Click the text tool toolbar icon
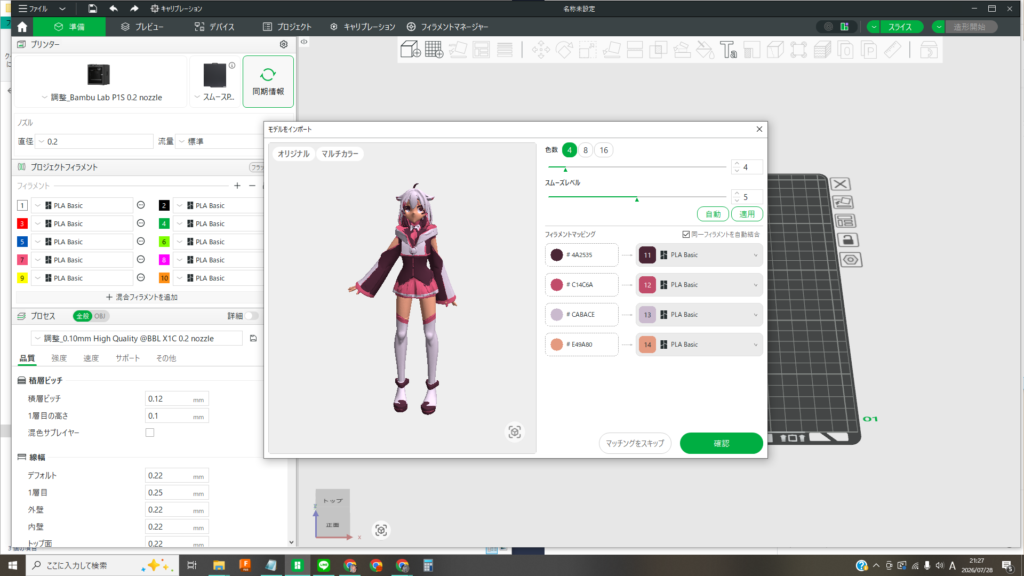This screenshot has width=1024, height=576. coord(728,50)
